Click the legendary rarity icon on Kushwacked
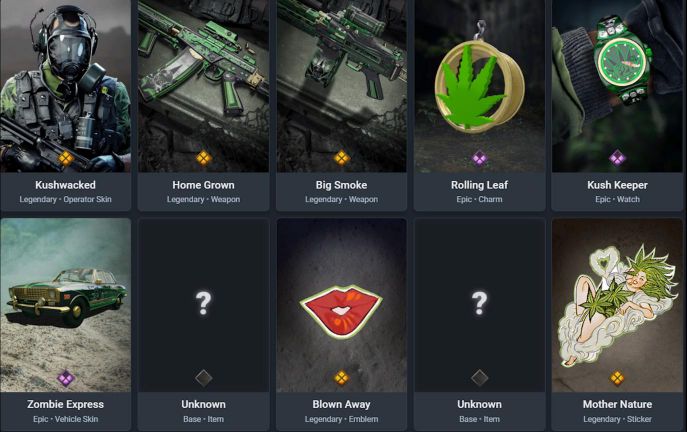687x432 pixels. pos(66,158)
